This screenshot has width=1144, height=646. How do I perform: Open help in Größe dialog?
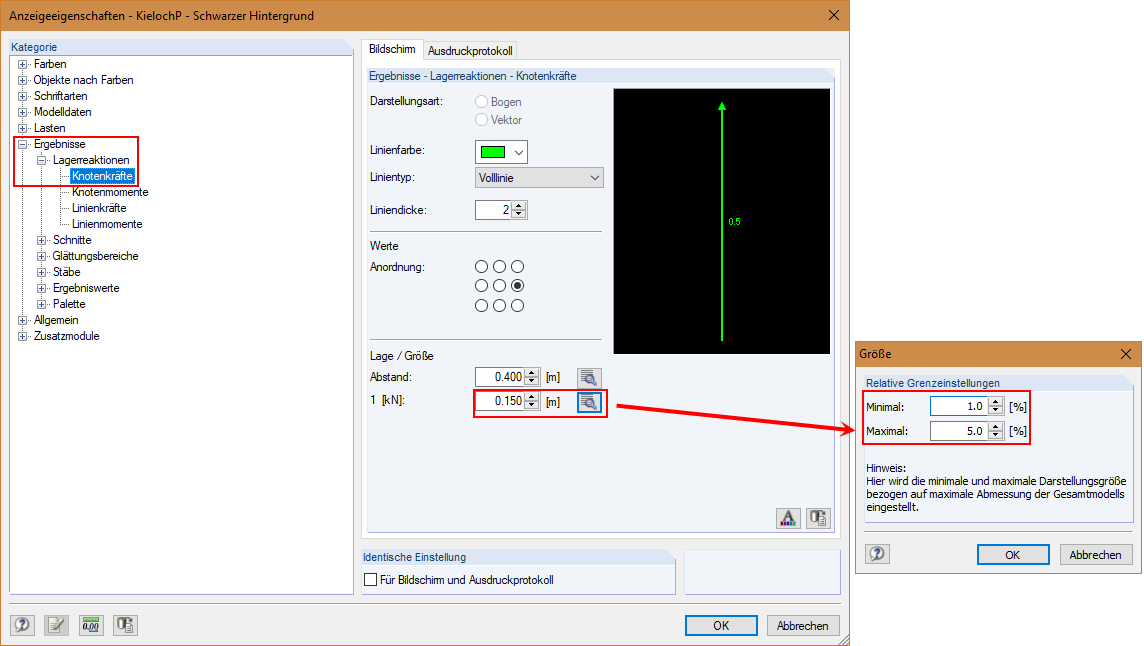[877, 554]
